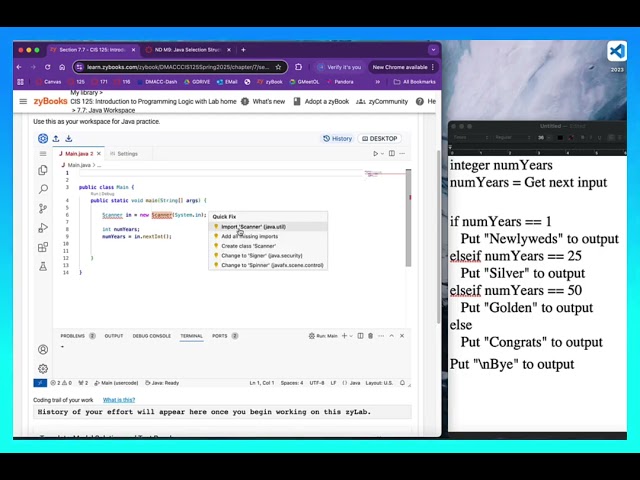Open the zyBooks hamburger menu
Image resolution: width=640 pixels, height=480 pixels.
(x=23, y=101)
